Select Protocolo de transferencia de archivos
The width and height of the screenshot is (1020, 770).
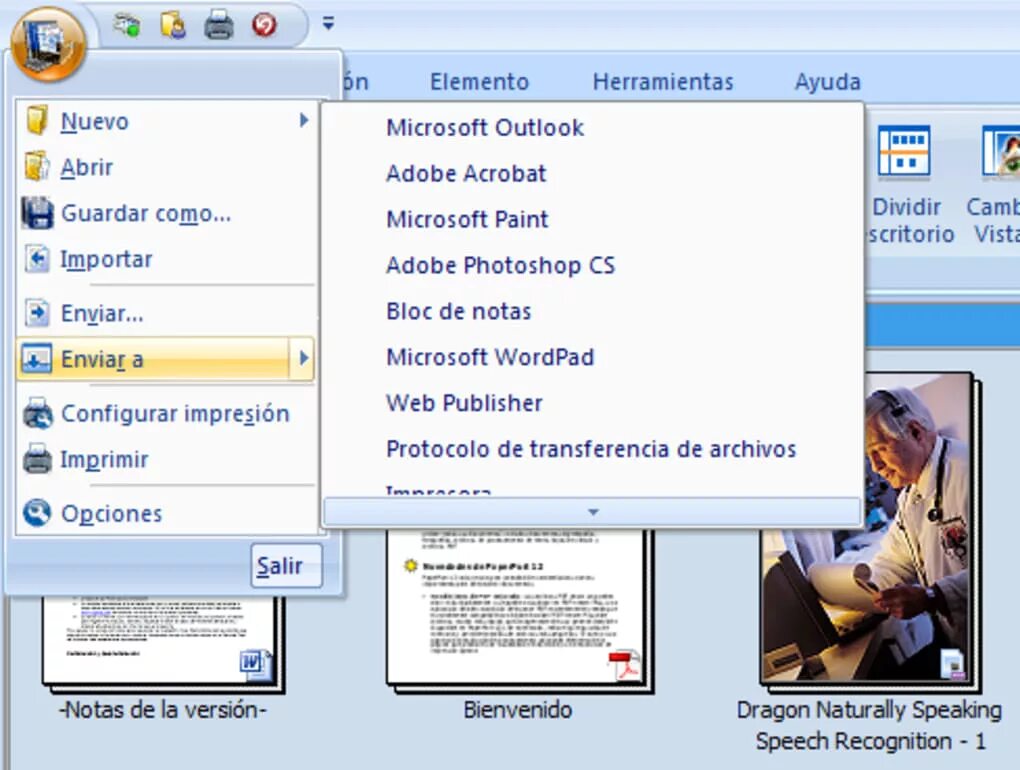592,449
